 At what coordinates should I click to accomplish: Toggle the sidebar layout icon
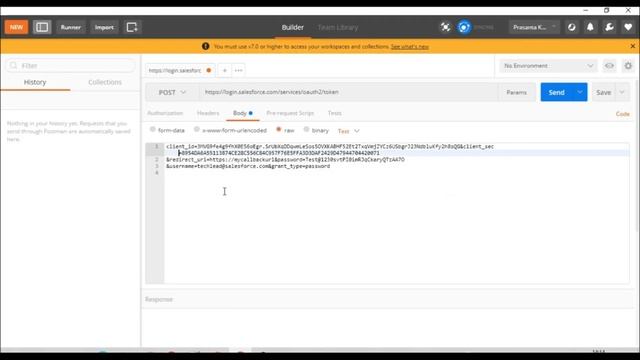point(42,27)
